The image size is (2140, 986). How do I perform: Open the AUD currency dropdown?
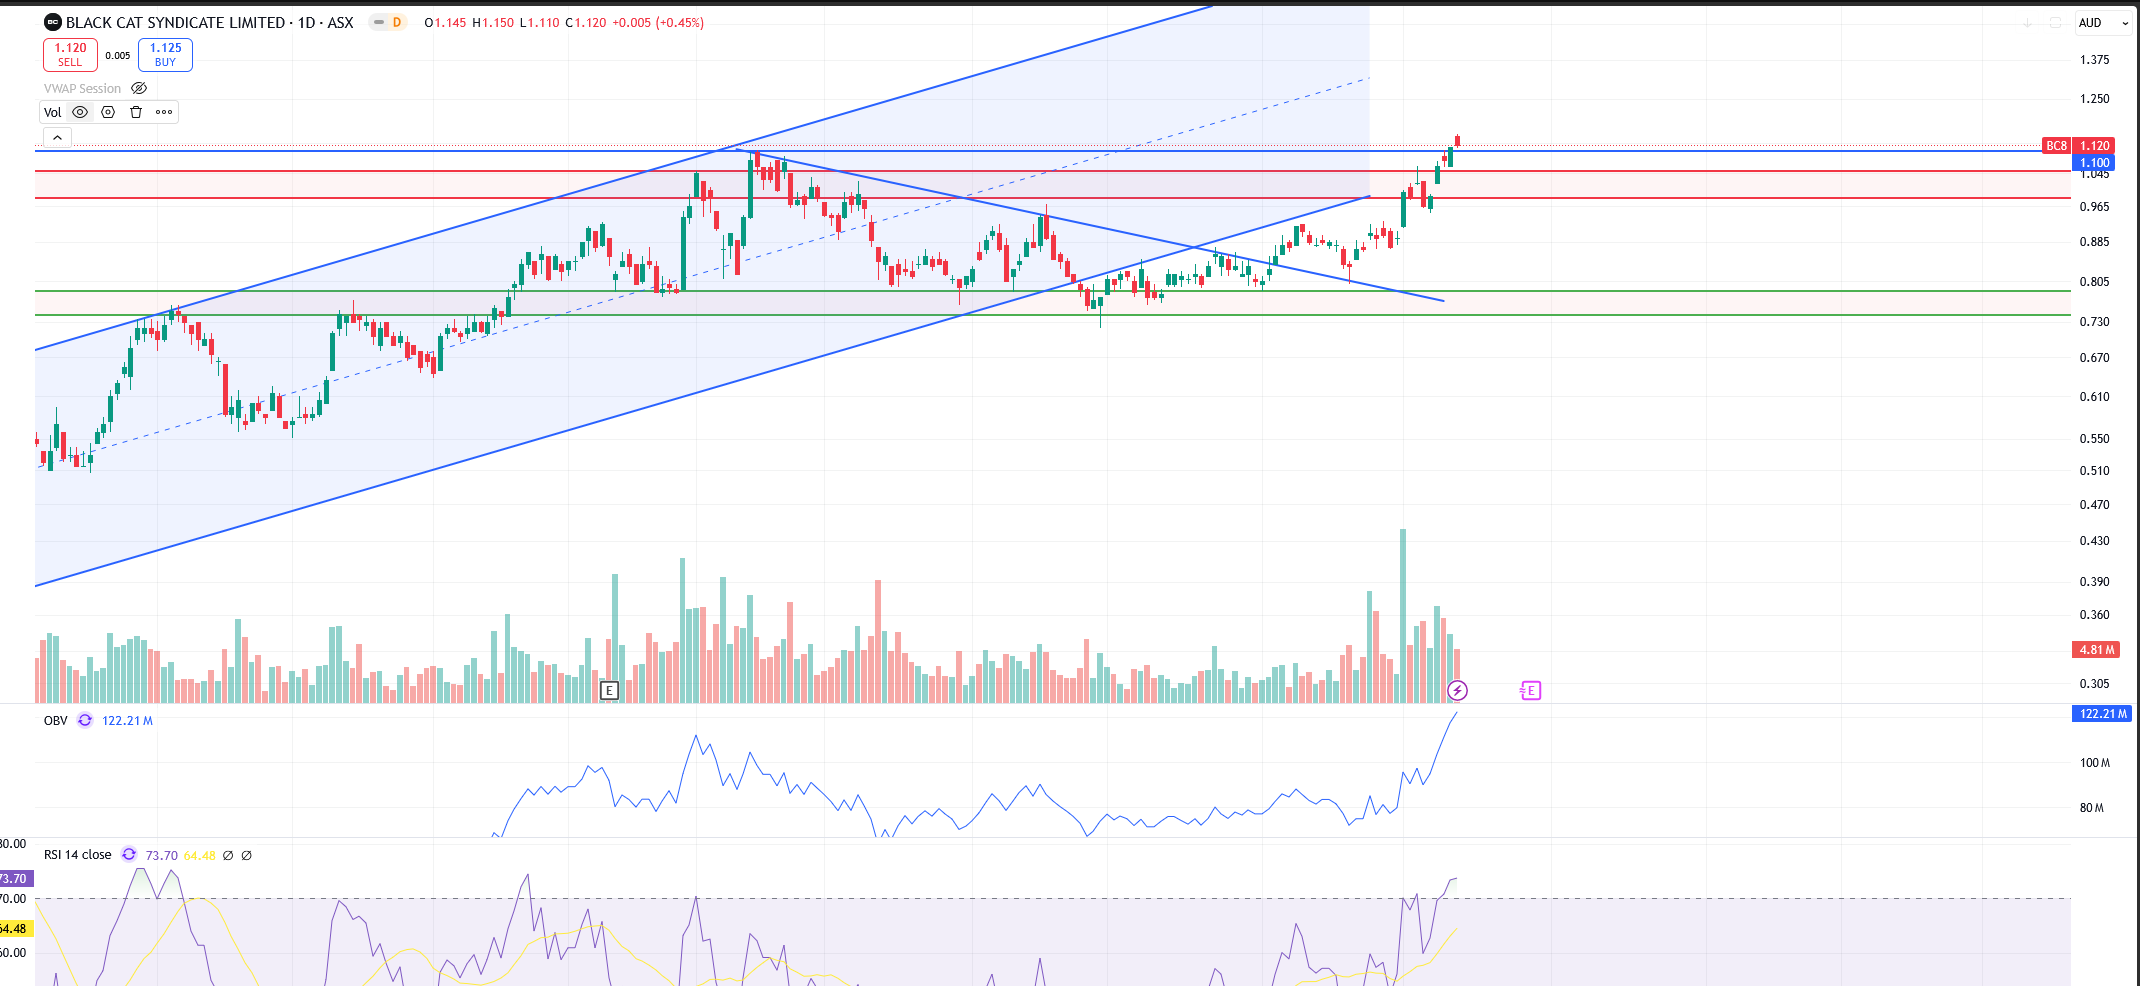[x=2104, y=22]
